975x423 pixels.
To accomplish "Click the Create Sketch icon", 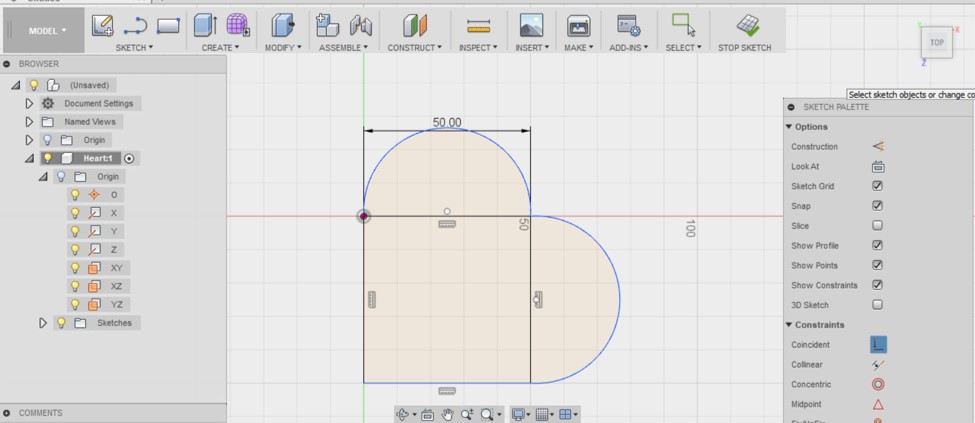I will point(103,26).
